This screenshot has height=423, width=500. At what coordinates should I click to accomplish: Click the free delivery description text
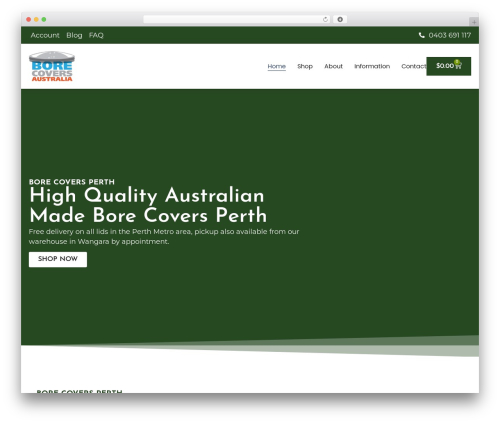(164, 236)
